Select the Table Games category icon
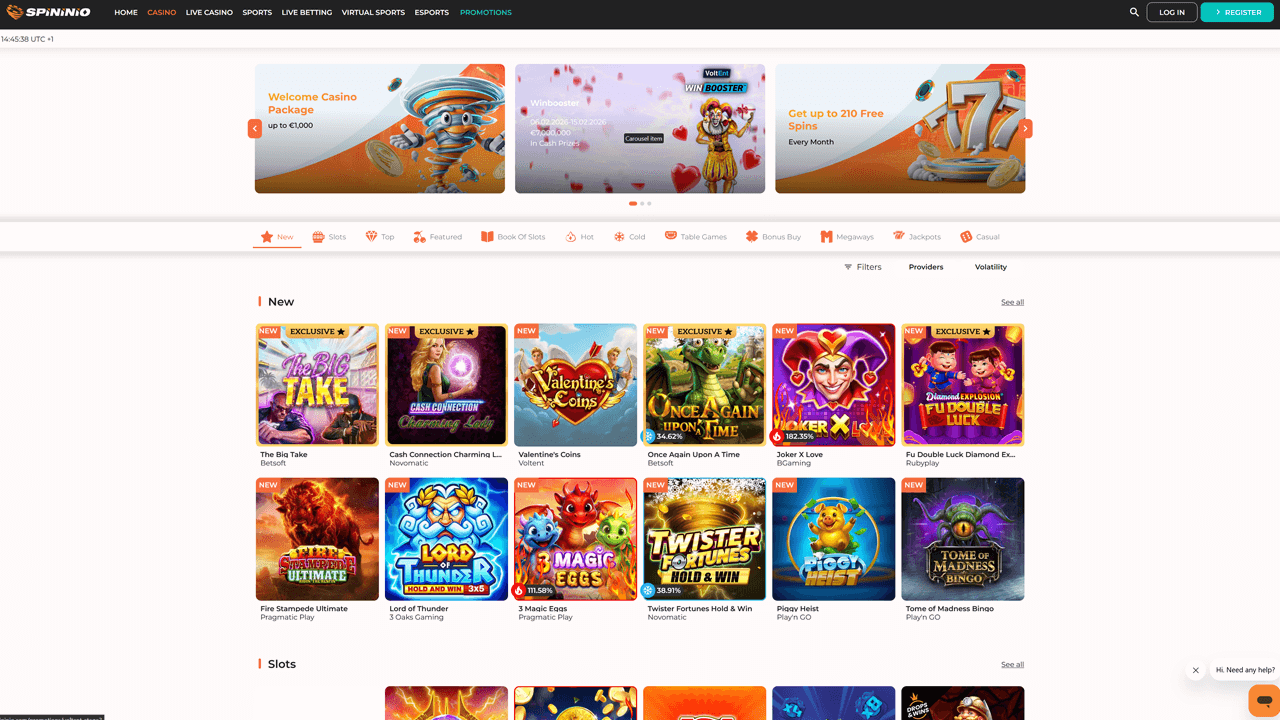1280x720 pixels. 671,236
